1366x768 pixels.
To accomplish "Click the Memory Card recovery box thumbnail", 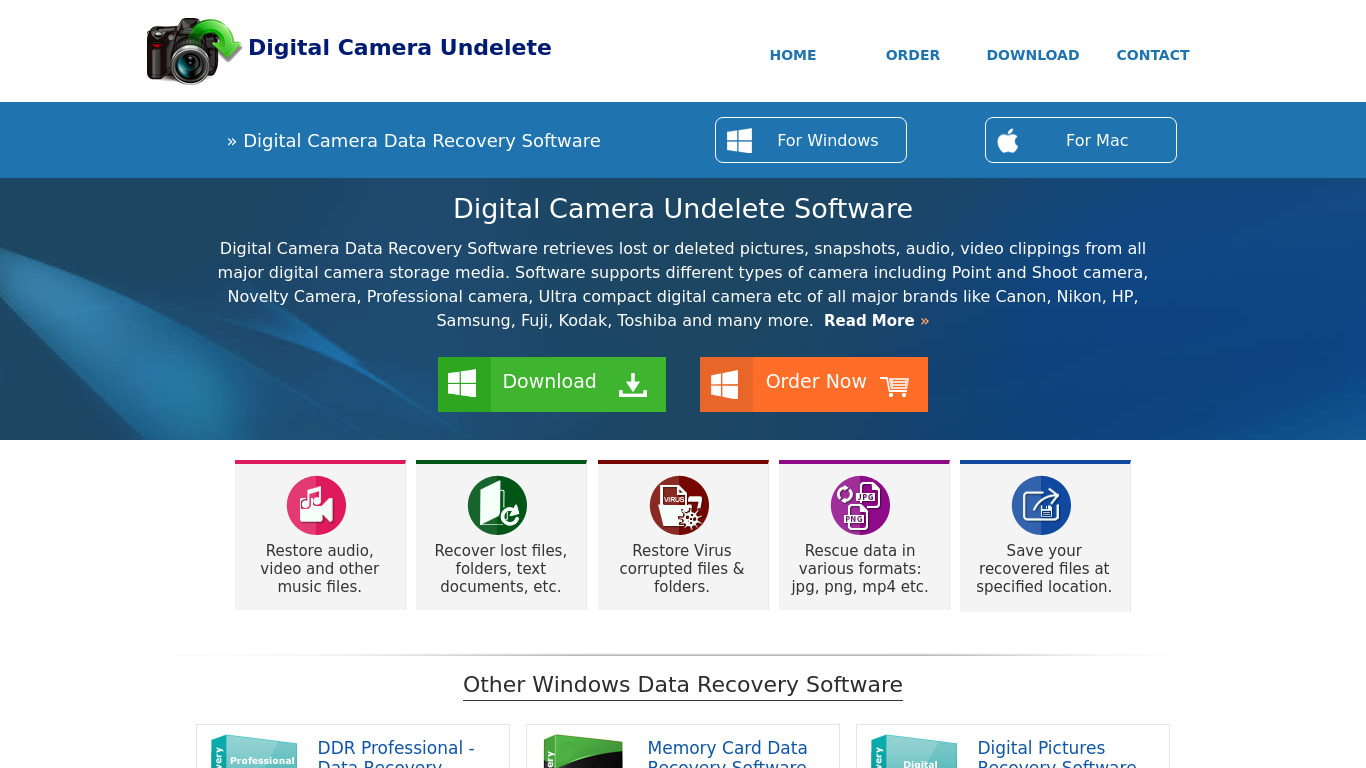I will (x=584, y=752).
